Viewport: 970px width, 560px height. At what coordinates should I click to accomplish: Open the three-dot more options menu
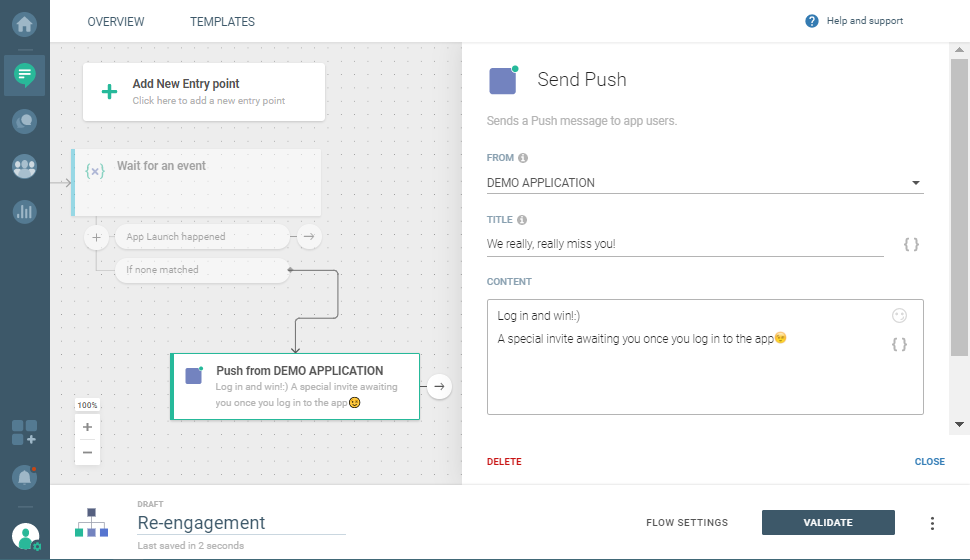pos(932,523)
